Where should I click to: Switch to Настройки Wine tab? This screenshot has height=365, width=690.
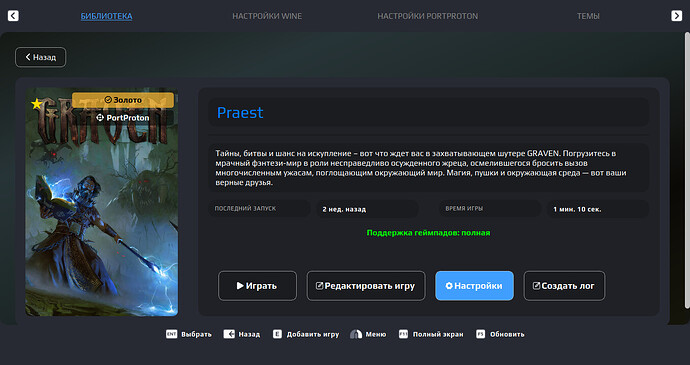tap(267, 16)
